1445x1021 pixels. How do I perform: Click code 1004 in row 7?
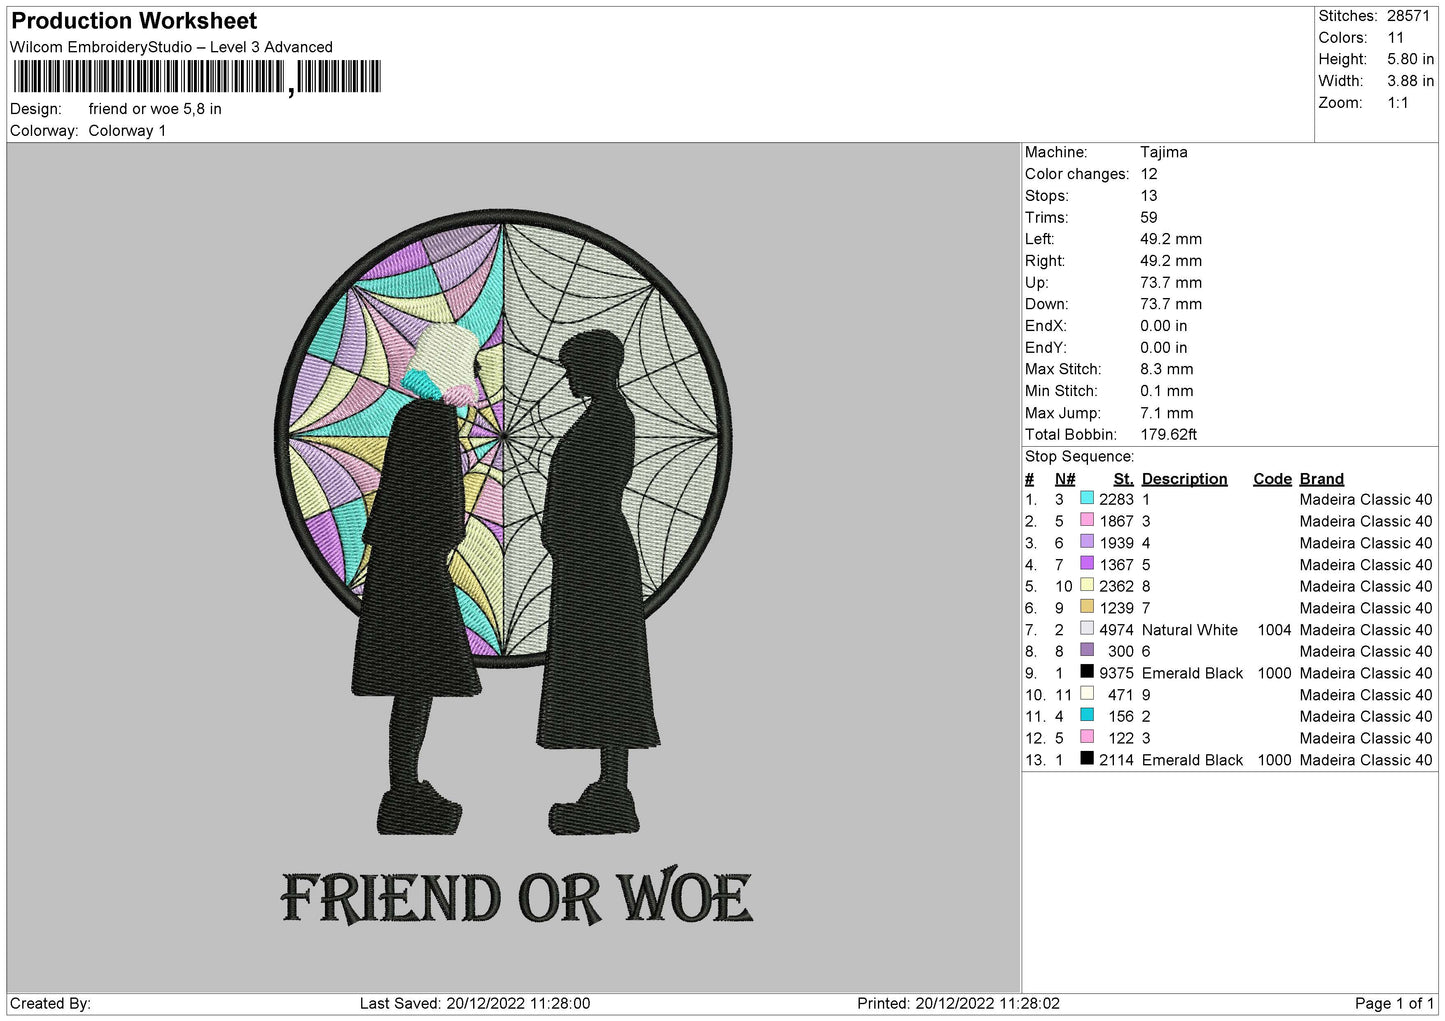(x=1275, y=630)
